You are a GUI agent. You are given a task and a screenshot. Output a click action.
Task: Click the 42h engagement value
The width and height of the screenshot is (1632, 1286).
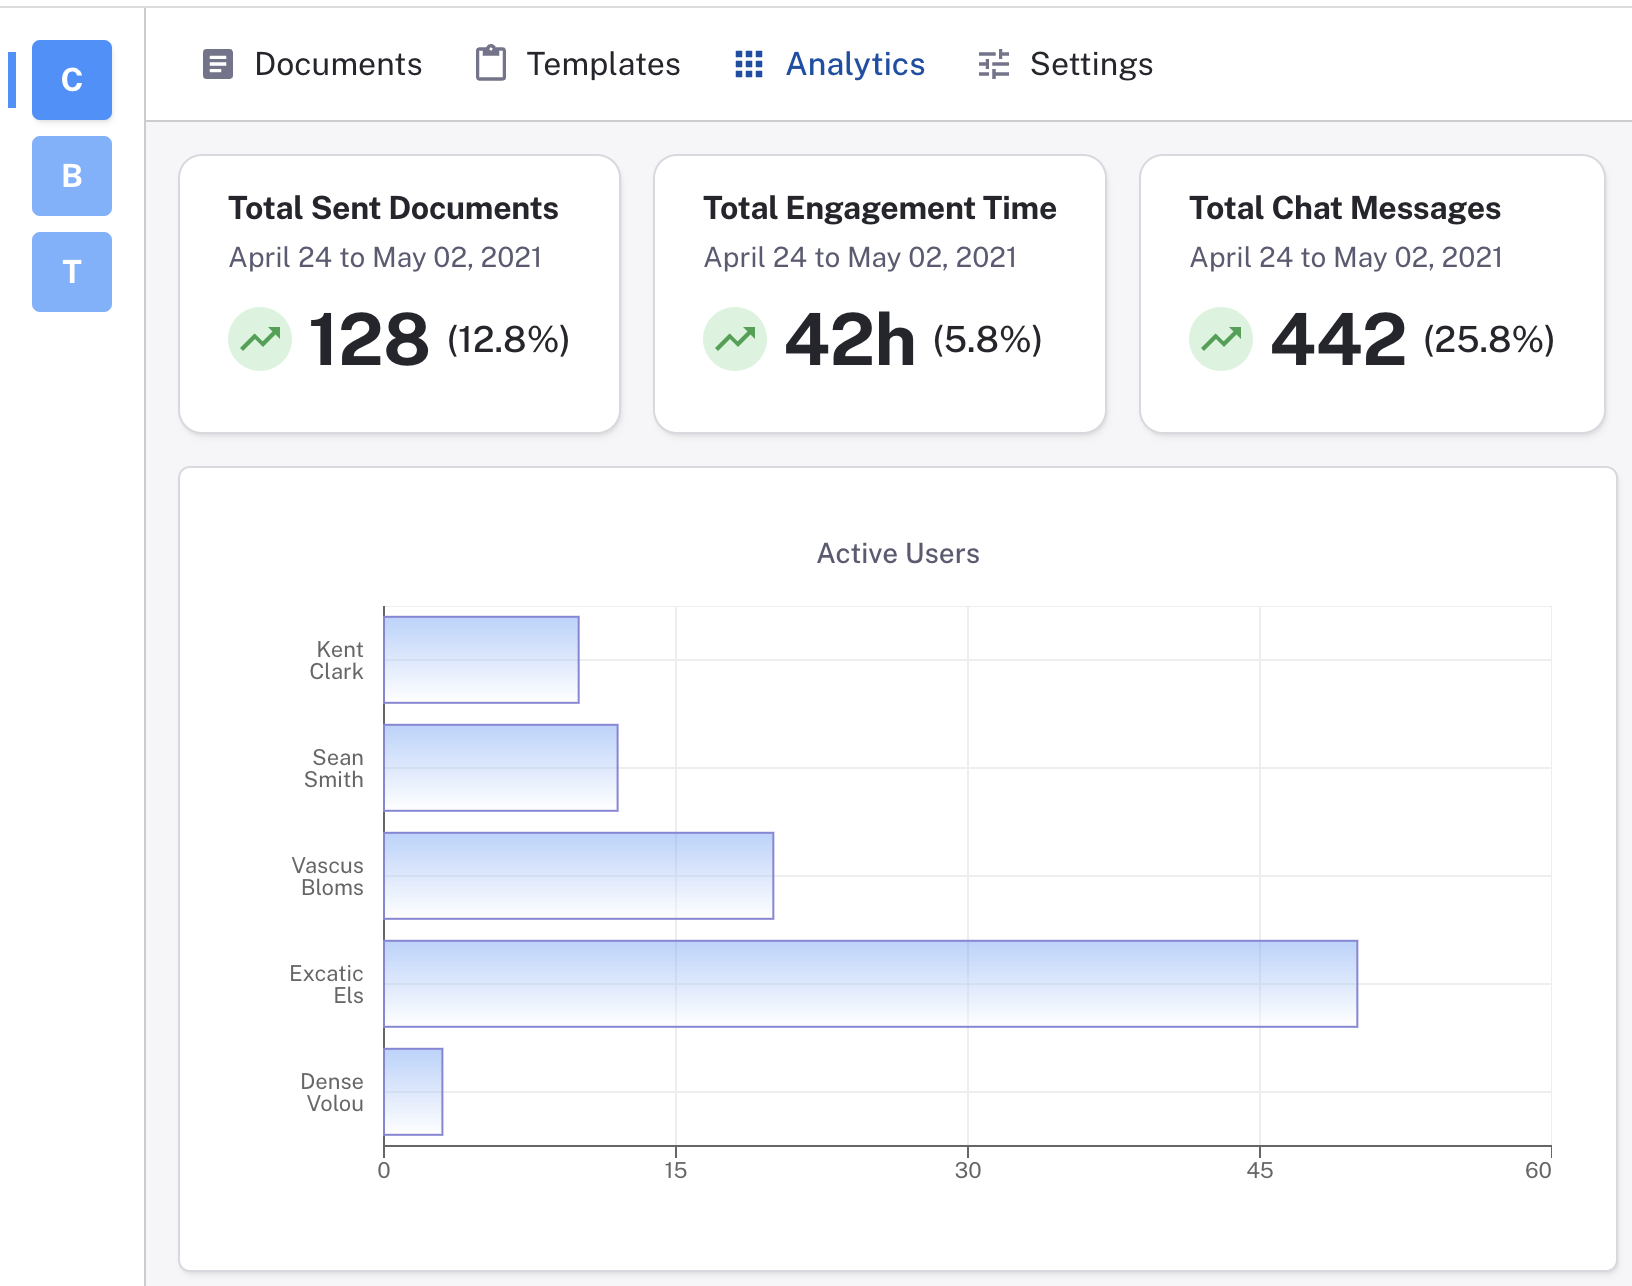pyautogui.click(x=850, y=340)
